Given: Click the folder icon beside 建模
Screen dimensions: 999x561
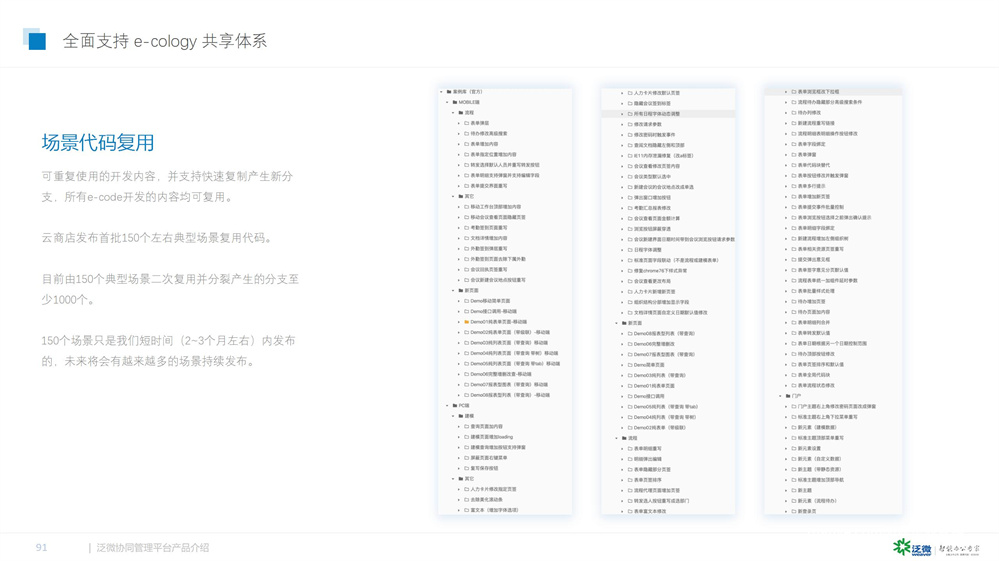Looking at the screenshot, I should coord(461,416).
